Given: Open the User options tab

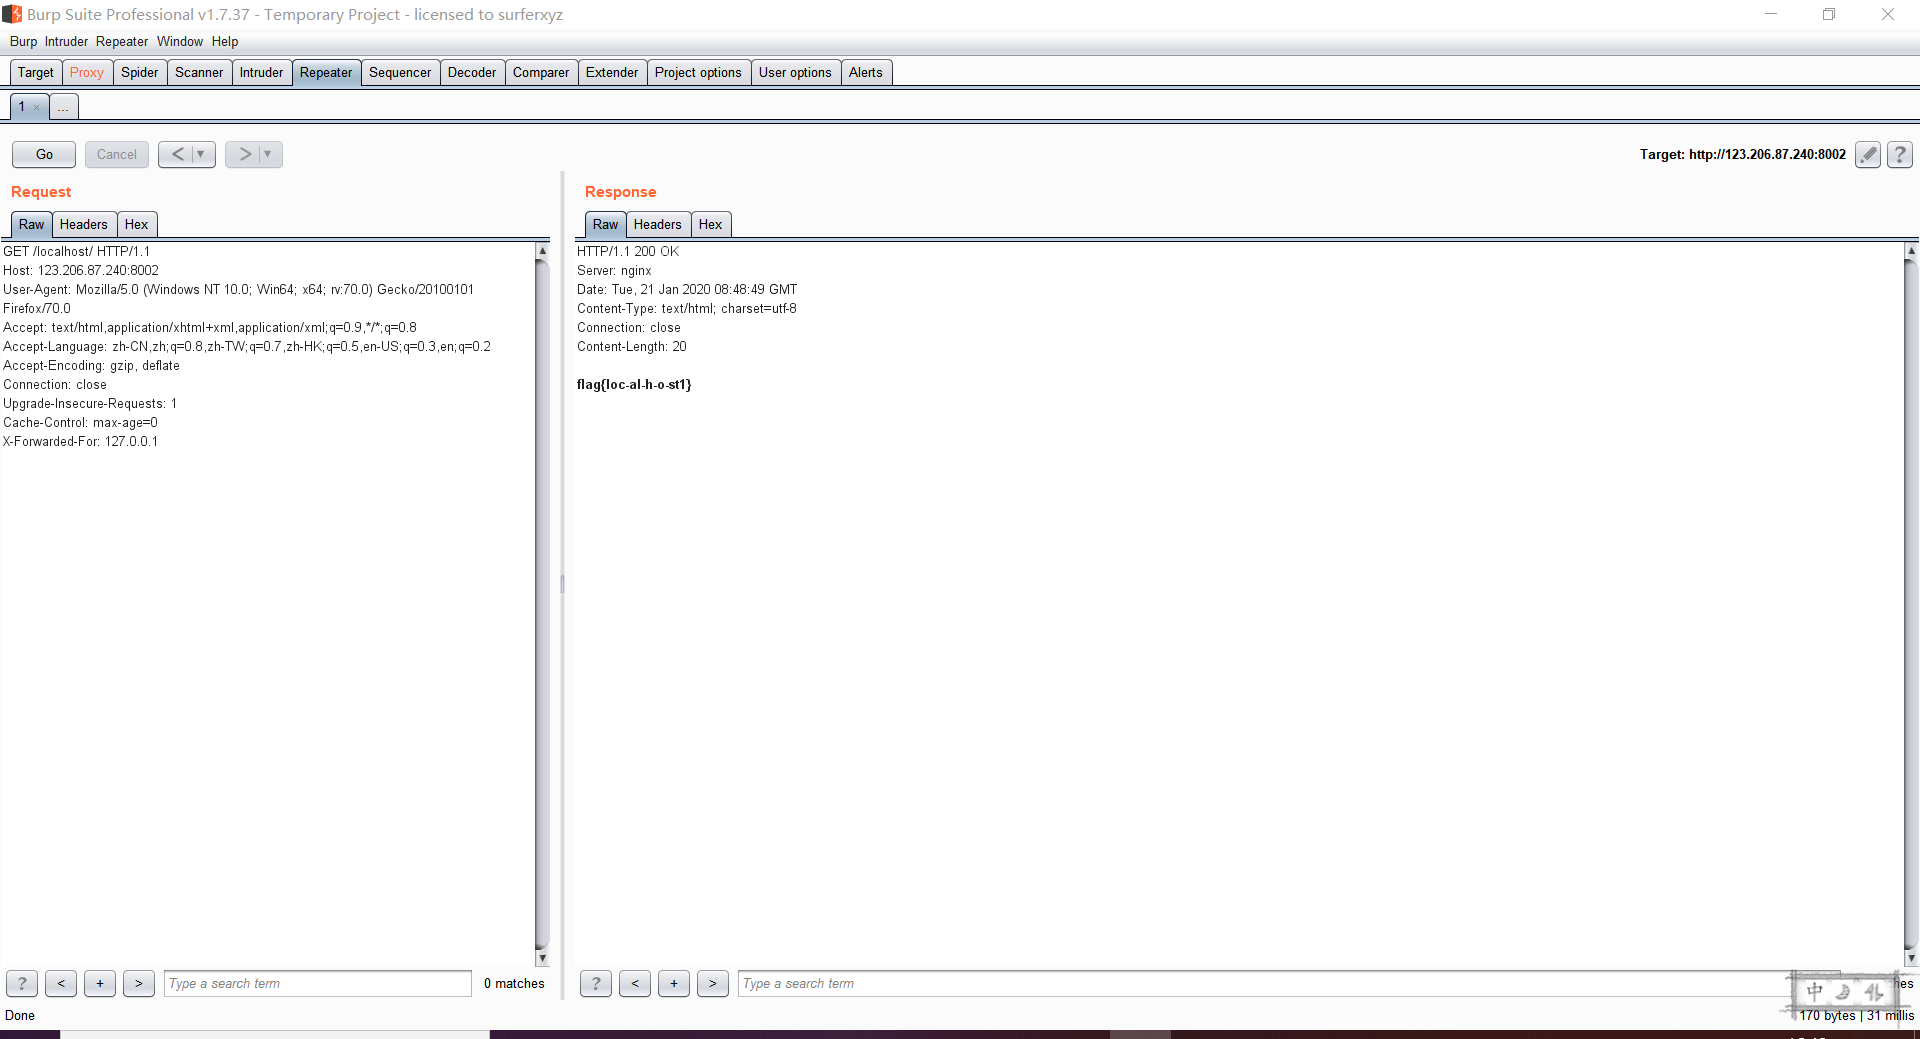Looking at the screenshot, I should point(795,72).
